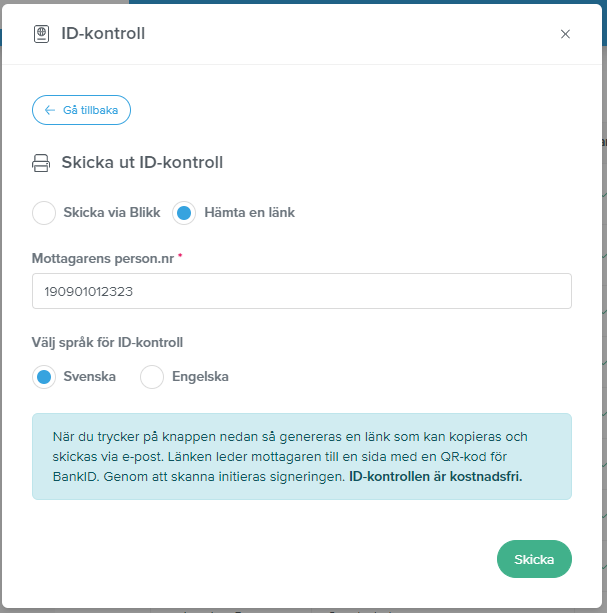Click the printer icon beside Skicka ut ID-kontroll

click(x=41, y=163)
